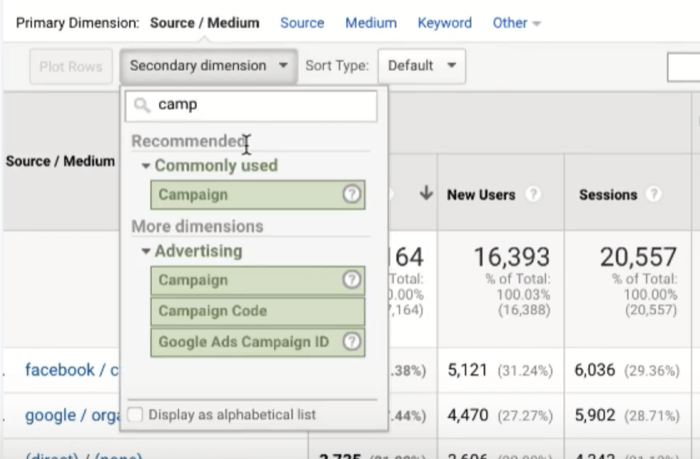Enable Display as alphabetical list checkbox
Image resolution: width=700 pixels, height=459 pixels.
click(x=135, y=414)
